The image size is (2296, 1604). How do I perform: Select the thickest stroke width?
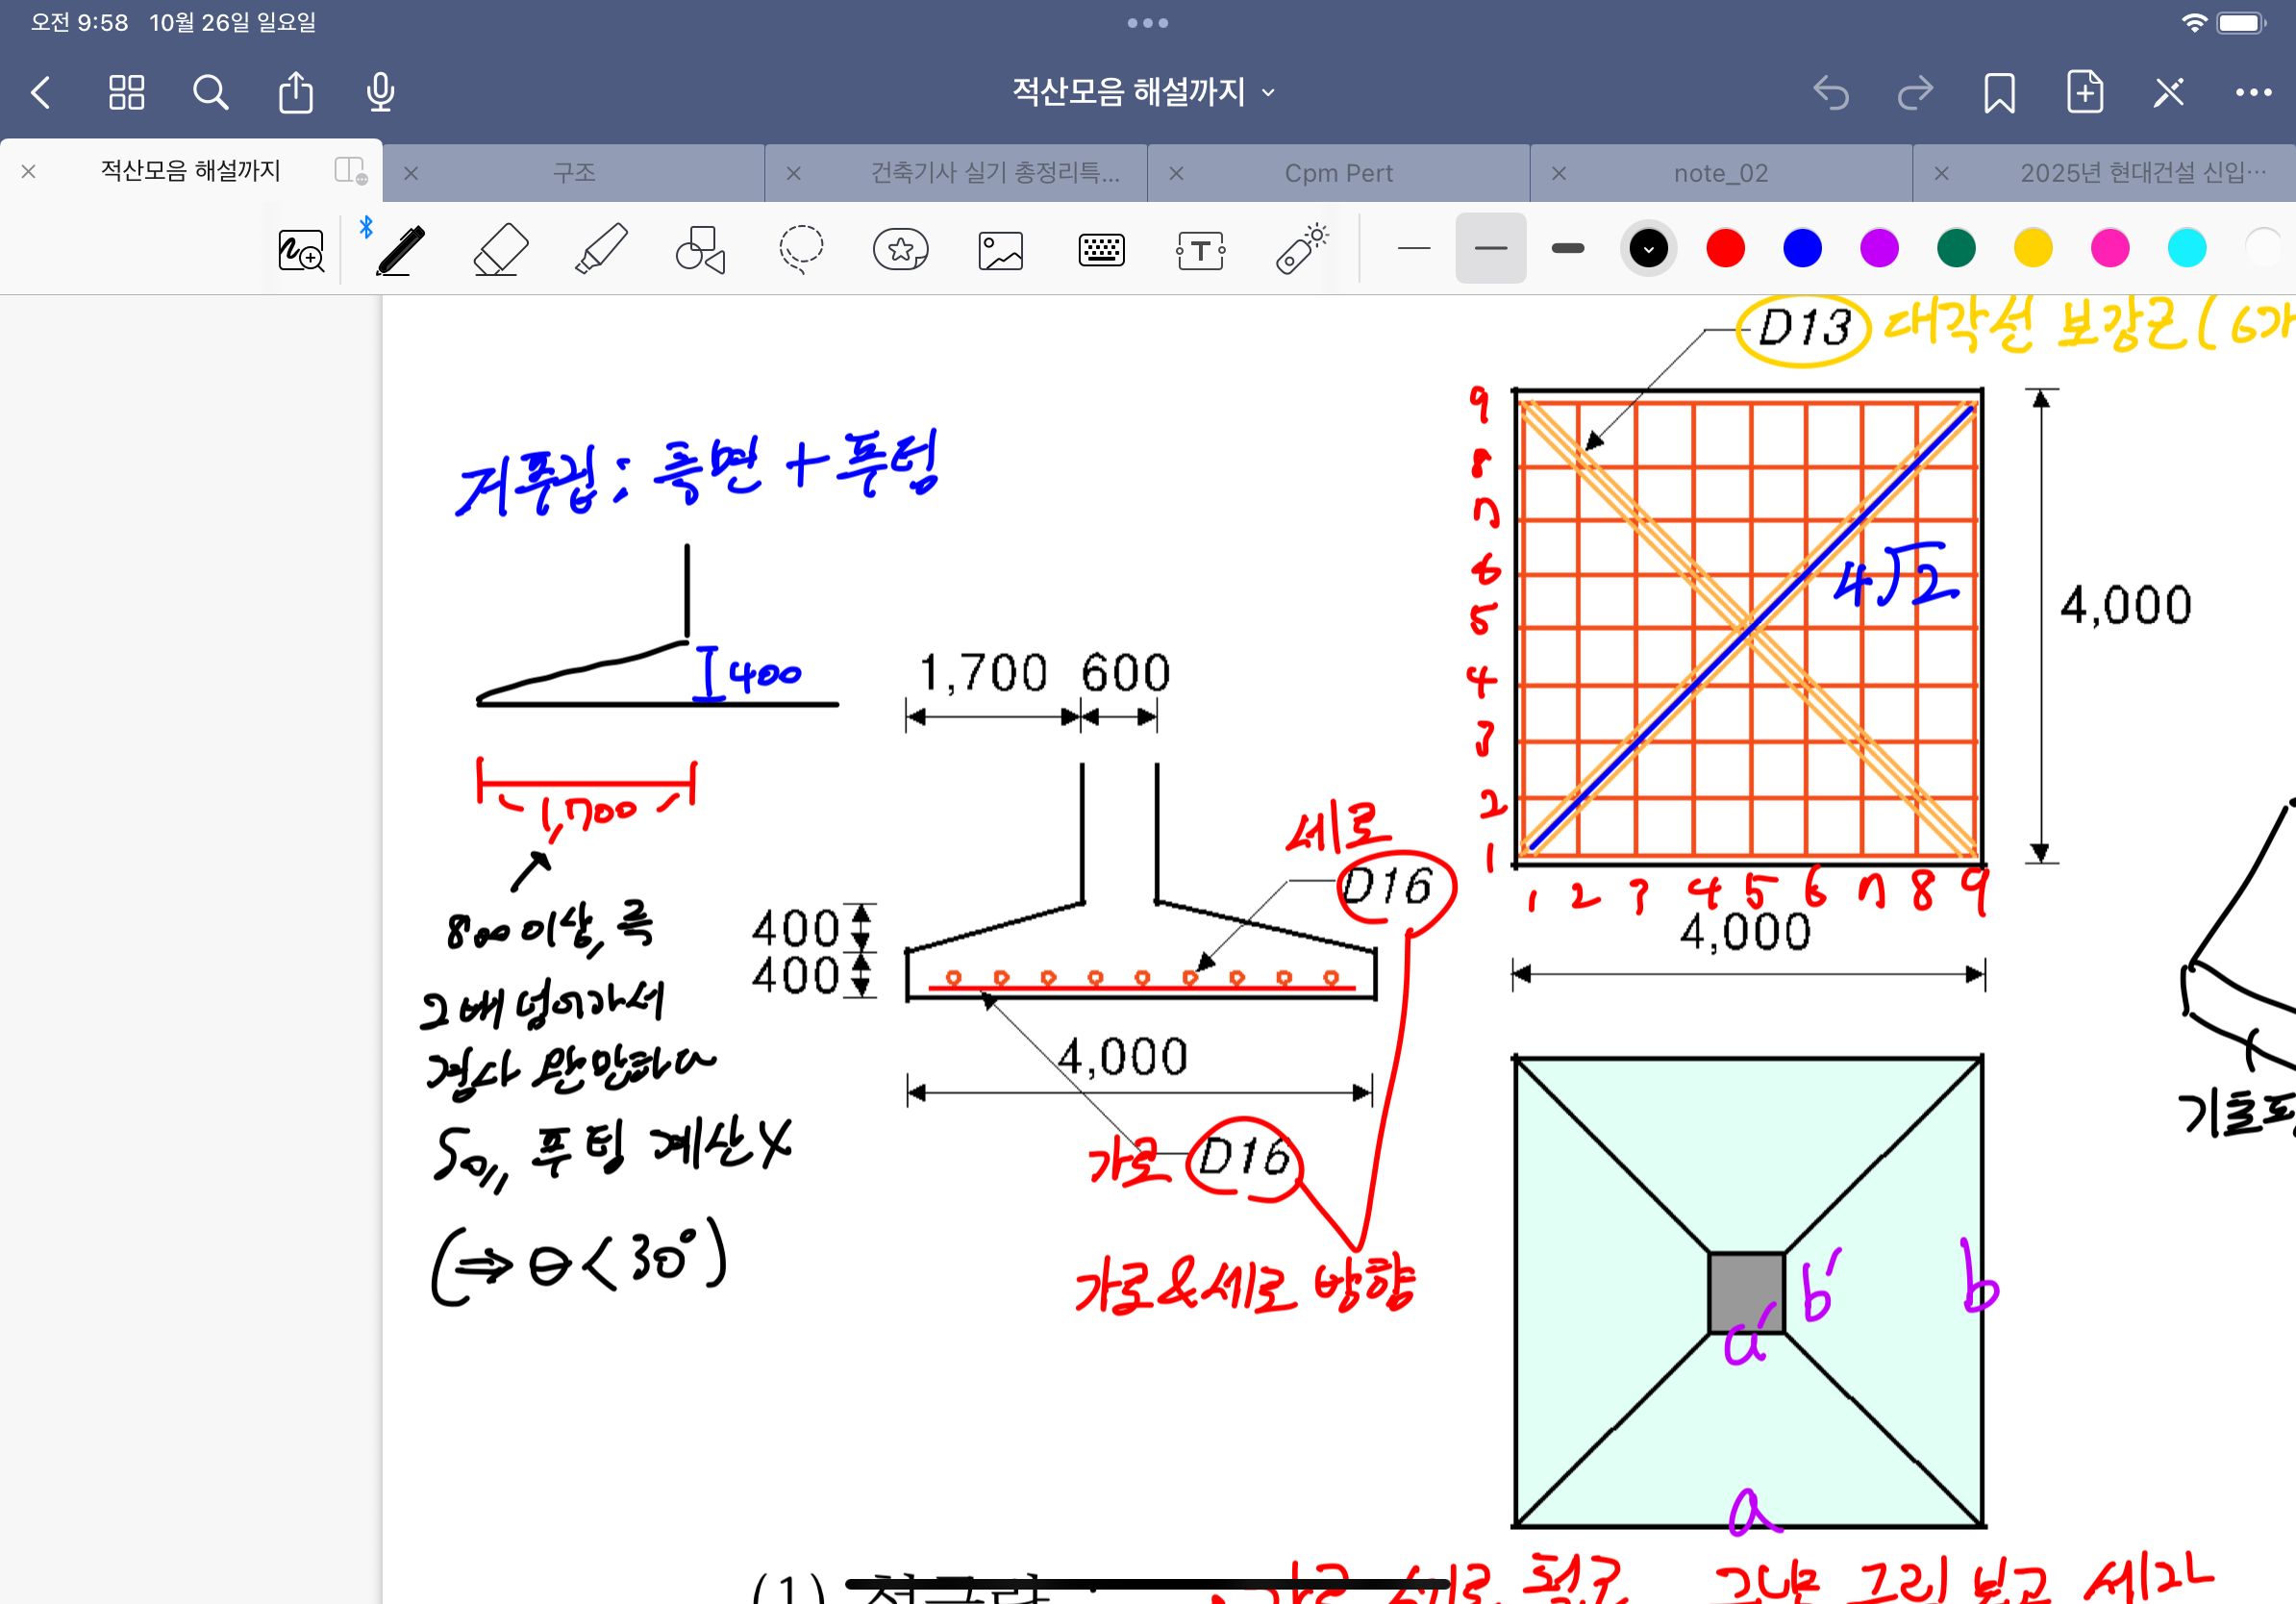click(x=1567, y=248)
